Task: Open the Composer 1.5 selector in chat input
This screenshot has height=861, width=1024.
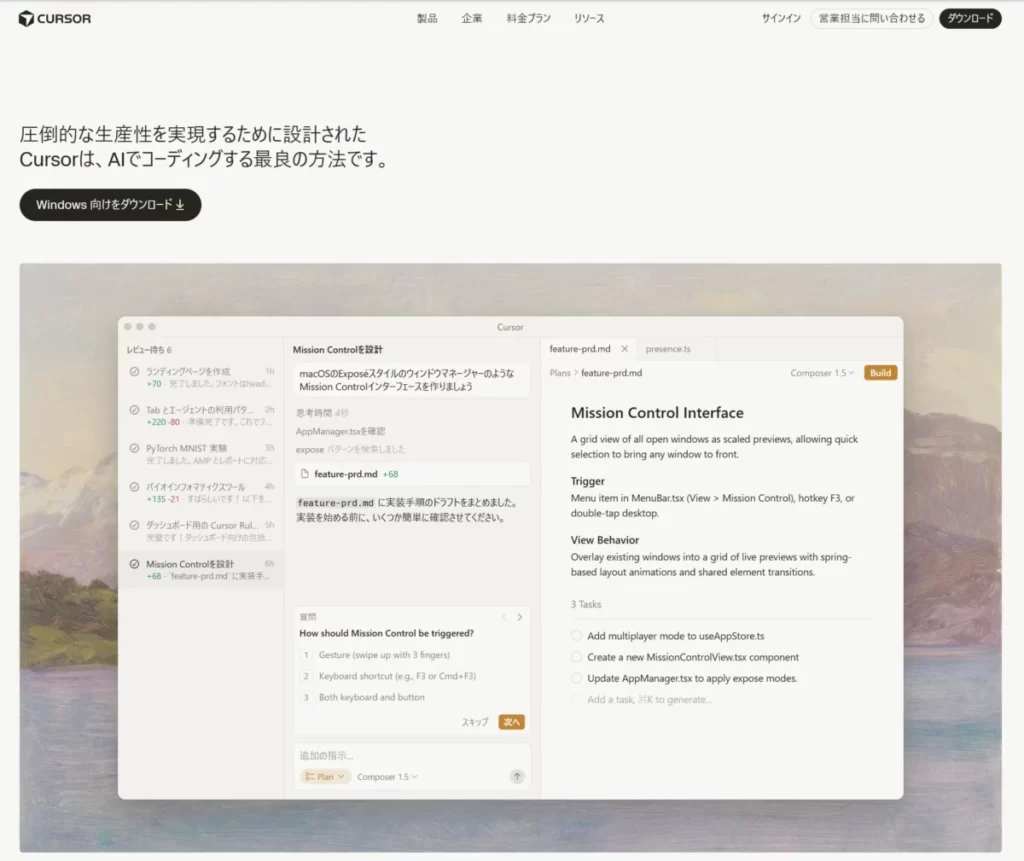Action: coord(383,777)
